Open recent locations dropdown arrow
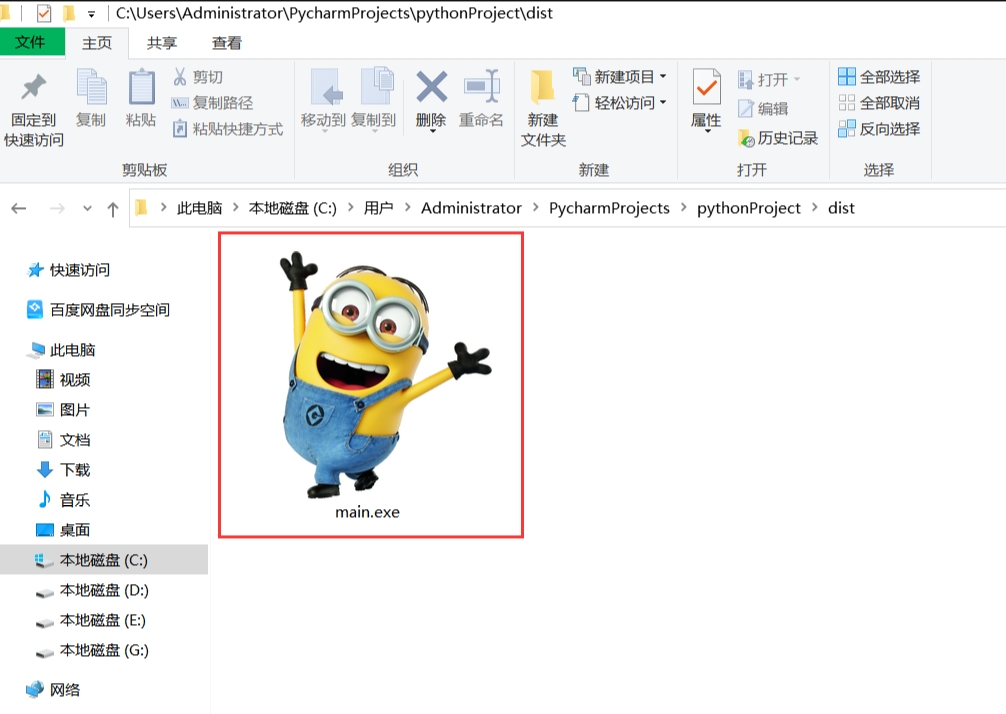The image size is (1006, 714). [87, 209]
